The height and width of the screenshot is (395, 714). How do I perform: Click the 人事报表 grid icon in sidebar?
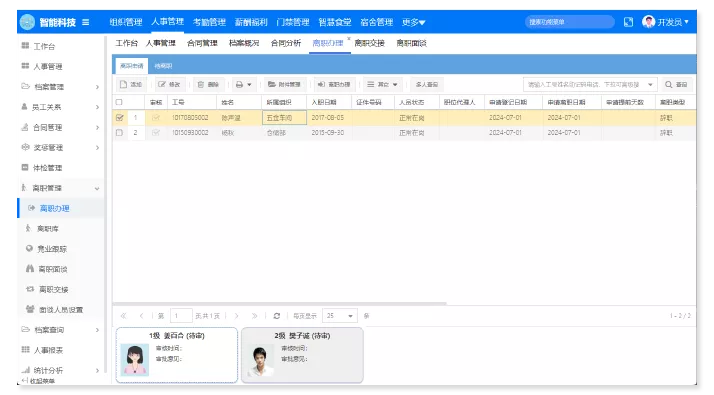pyautogui.click(x=26, y=349)
